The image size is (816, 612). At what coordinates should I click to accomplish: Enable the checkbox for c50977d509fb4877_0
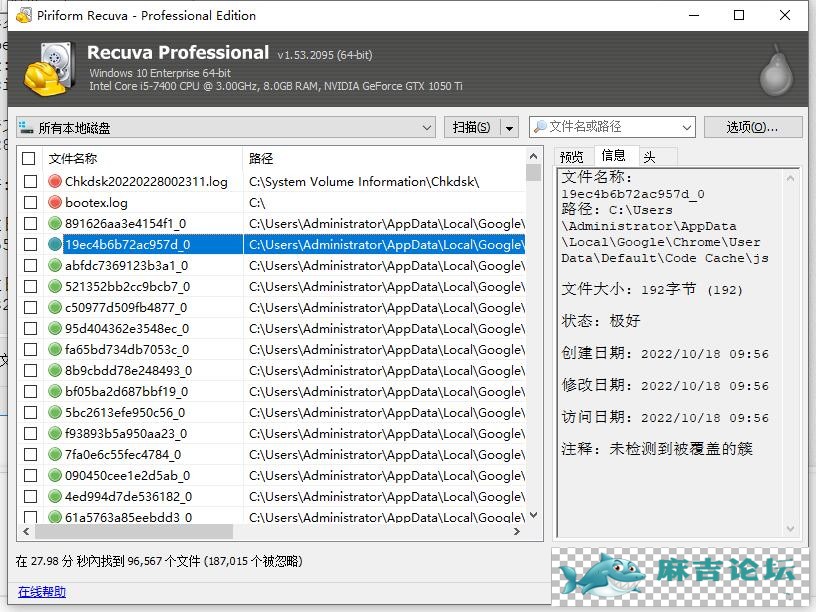point(31,307)
